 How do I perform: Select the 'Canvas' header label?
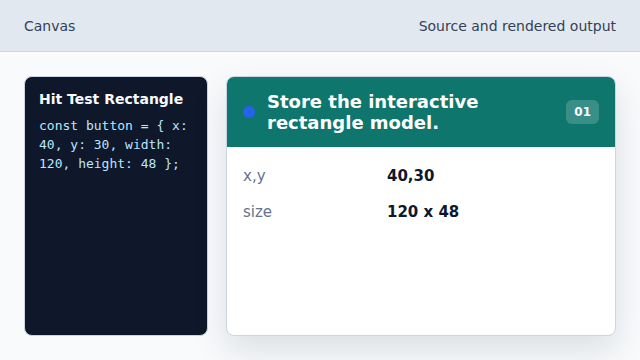[50, 26]
